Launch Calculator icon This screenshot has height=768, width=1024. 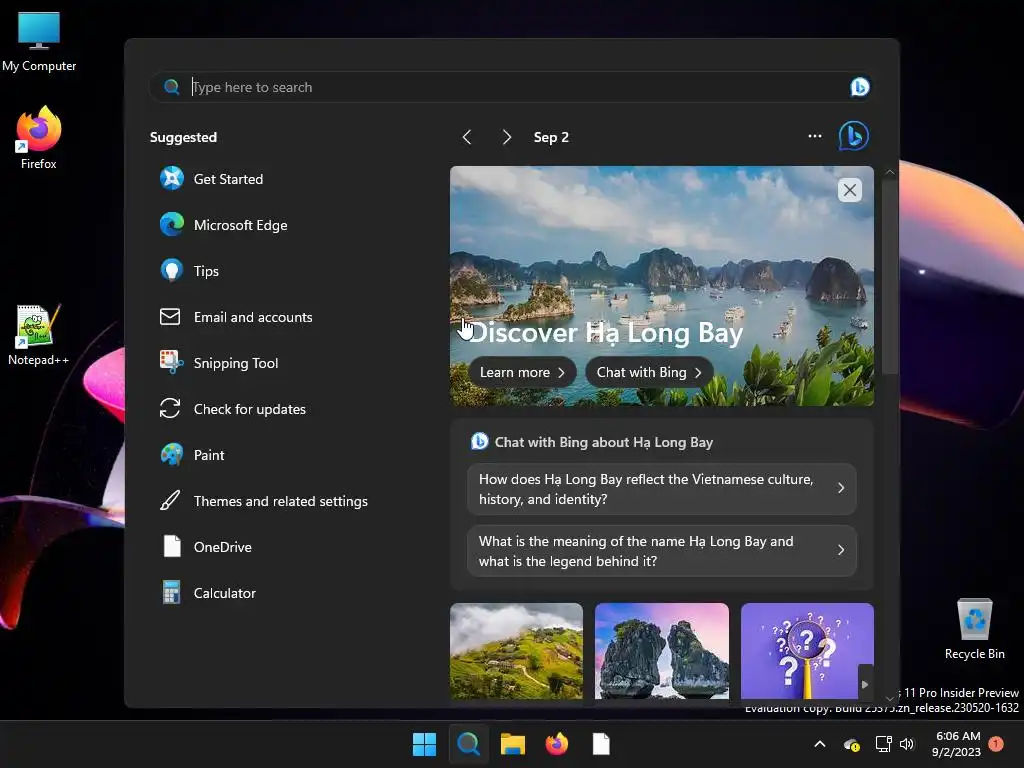(x=172, y=593)
